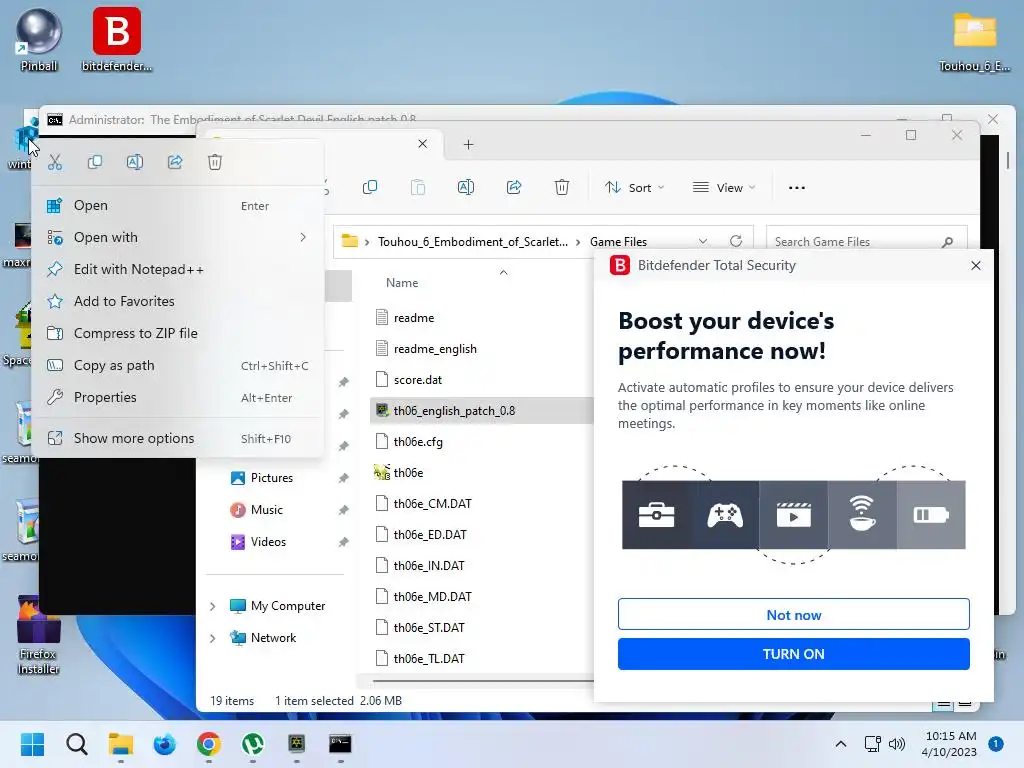Open taskbar Search
This screenshot has height=768, width=1024.
[76, 744]
